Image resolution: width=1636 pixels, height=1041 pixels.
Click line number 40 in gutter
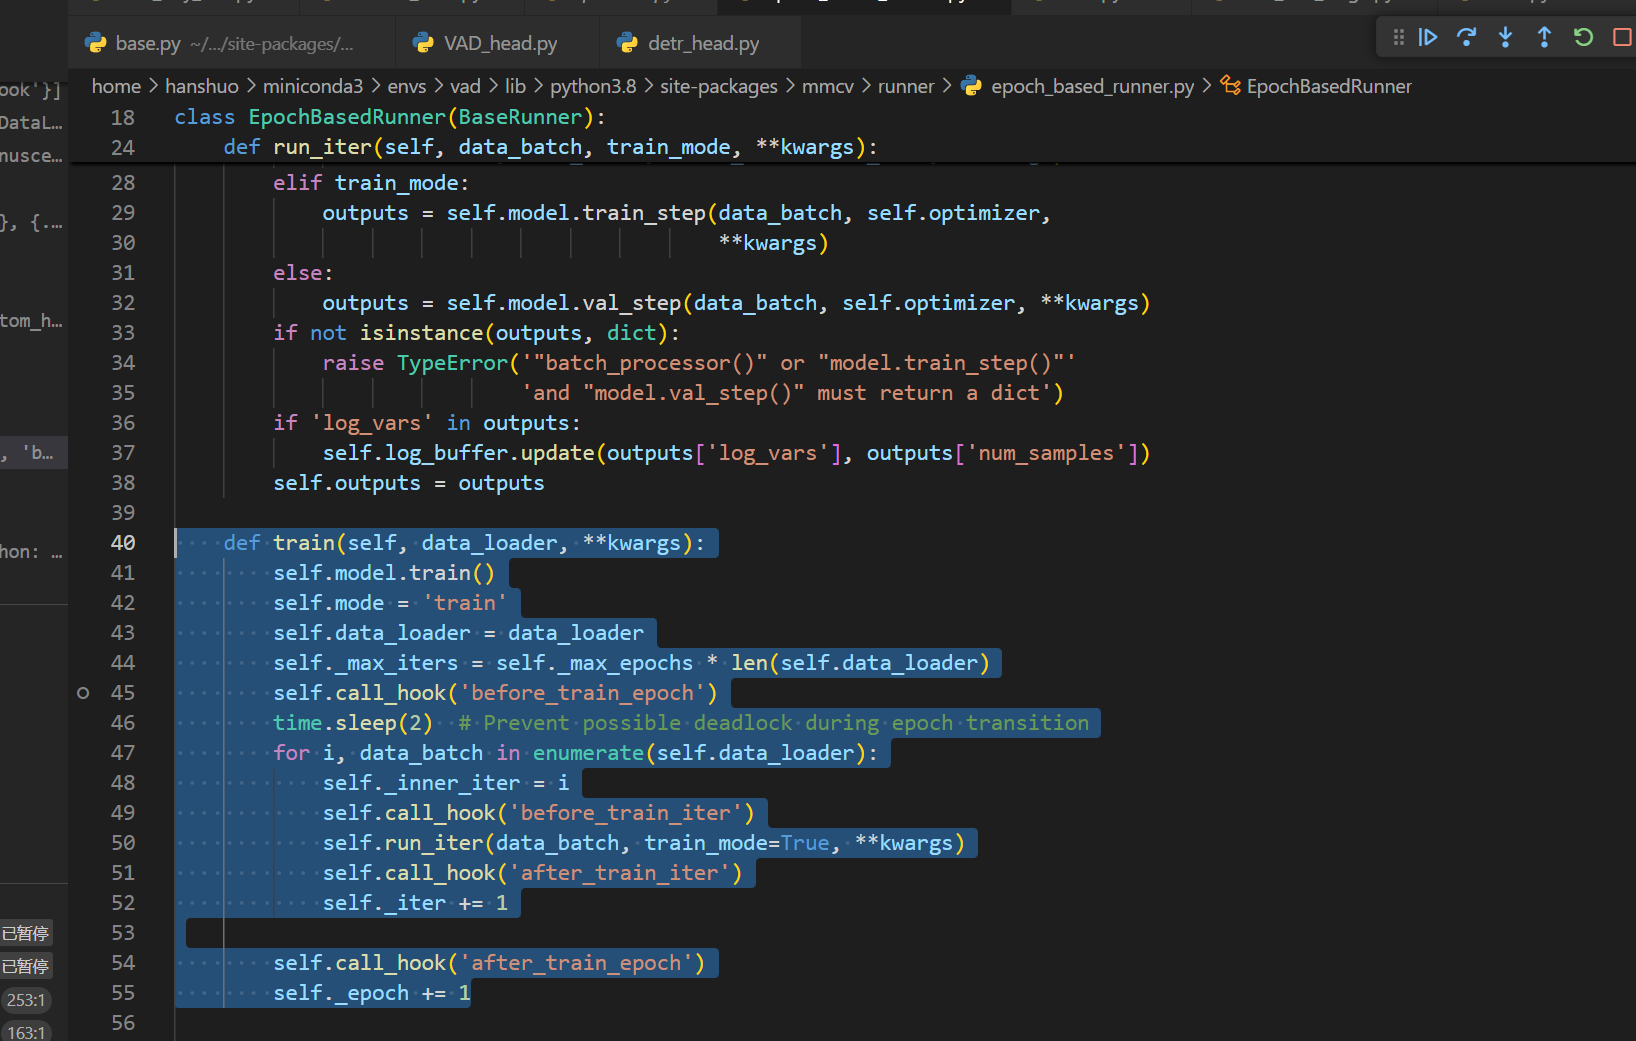(123, 543)
